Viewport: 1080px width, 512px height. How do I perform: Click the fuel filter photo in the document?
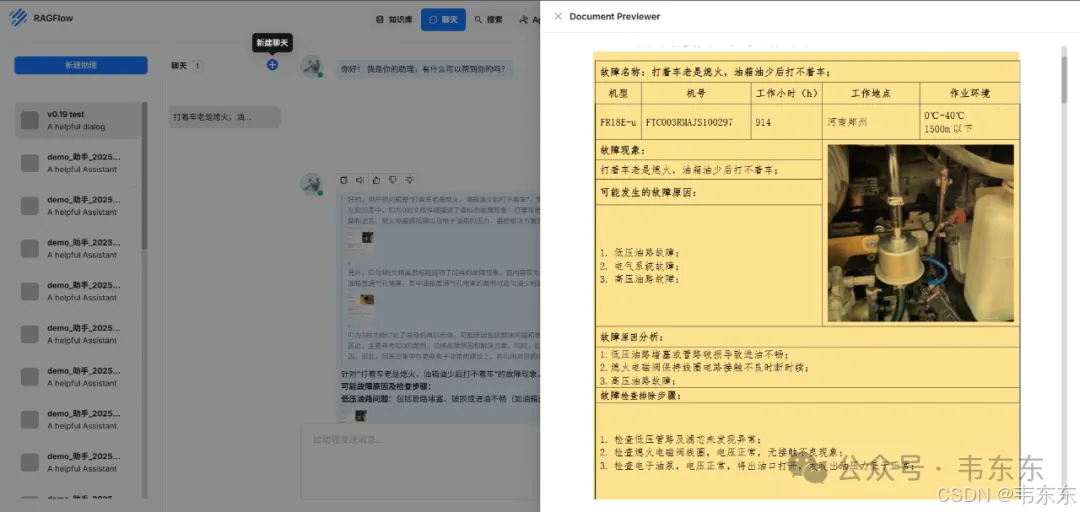point(920,233)
